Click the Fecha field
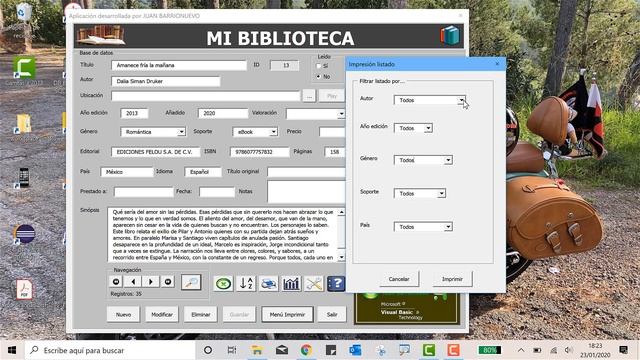Viewport: 640px width, 360px height. (217, 192)
